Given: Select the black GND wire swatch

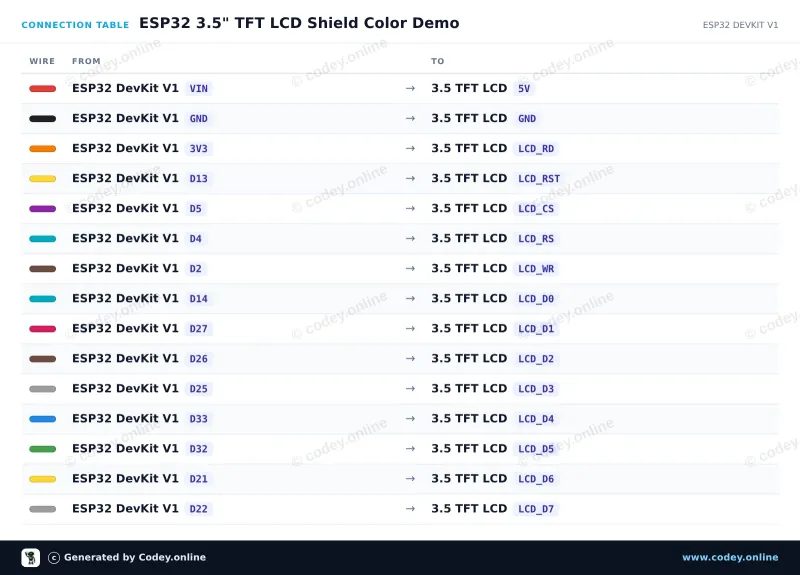Looking at the screenshot, I should click(42, 119).
